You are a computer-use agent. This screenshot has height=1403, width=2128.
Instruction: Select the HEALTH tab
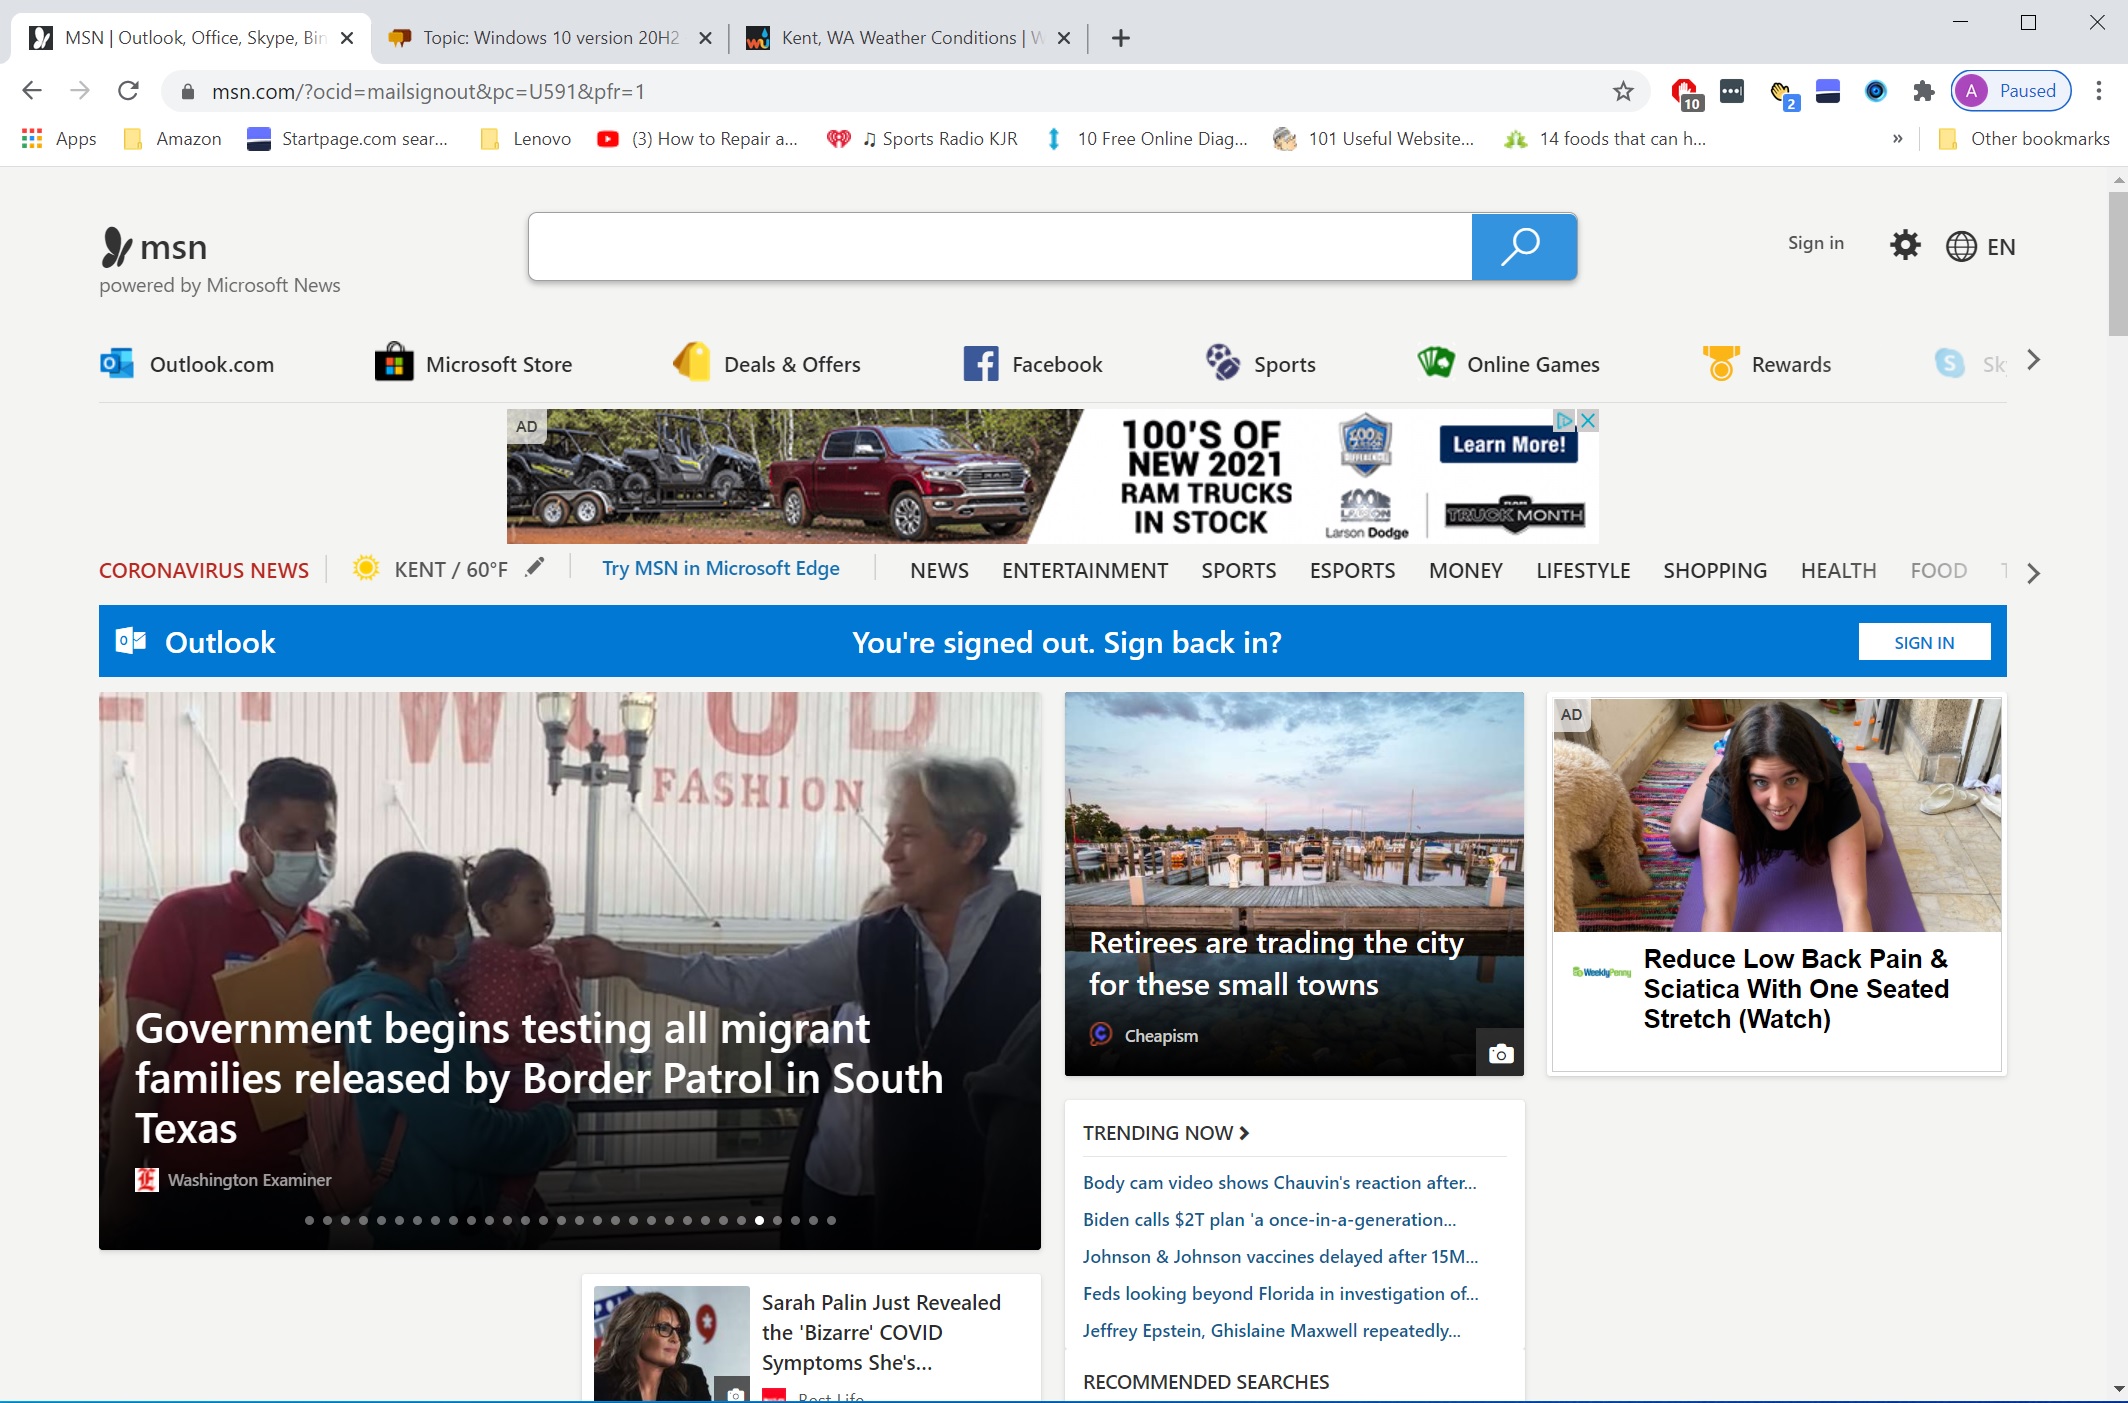(1837, 570)
